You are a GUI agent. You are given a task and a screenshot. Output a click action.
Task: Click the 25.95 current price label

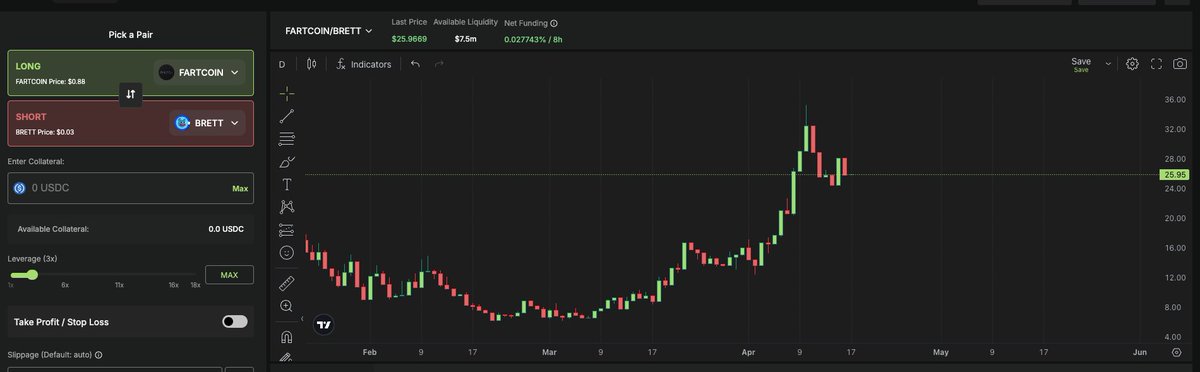(1174, 175)
